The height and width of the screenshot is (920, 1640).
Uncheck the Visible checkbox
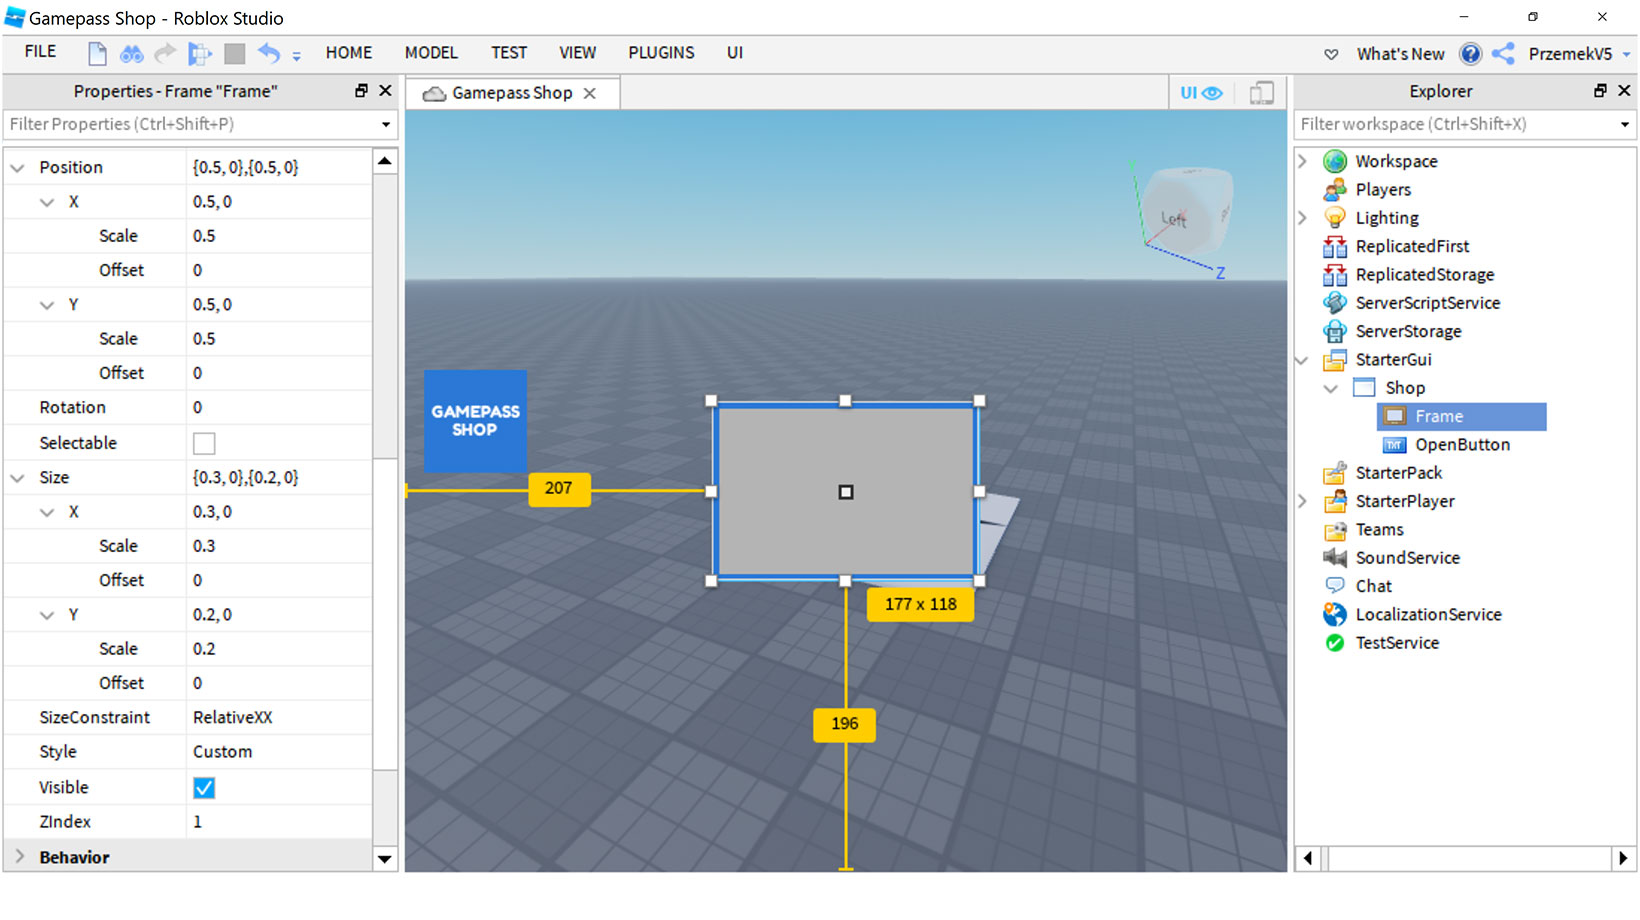click(x=204, y=788)
